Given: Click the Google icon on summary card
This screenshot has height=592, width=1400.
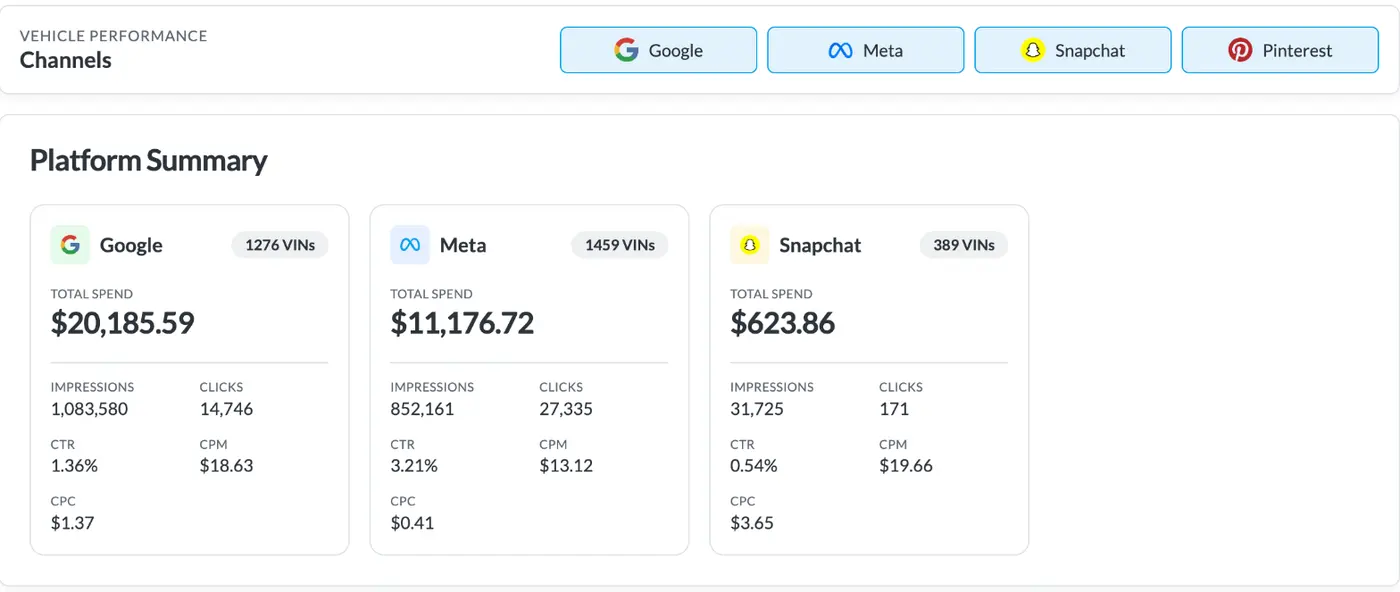Looking at the screenshot, I should tap(70, 245).
